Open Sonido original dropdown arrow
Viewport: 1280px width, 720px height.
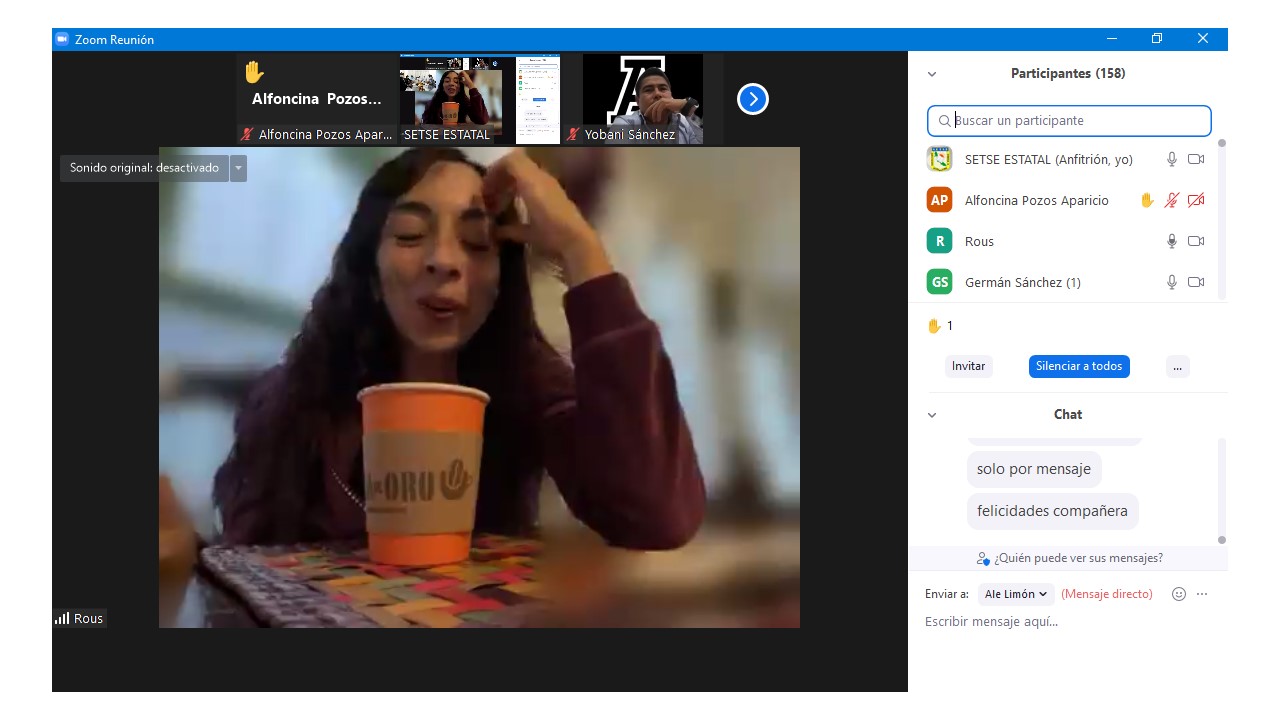click(238, 168)
